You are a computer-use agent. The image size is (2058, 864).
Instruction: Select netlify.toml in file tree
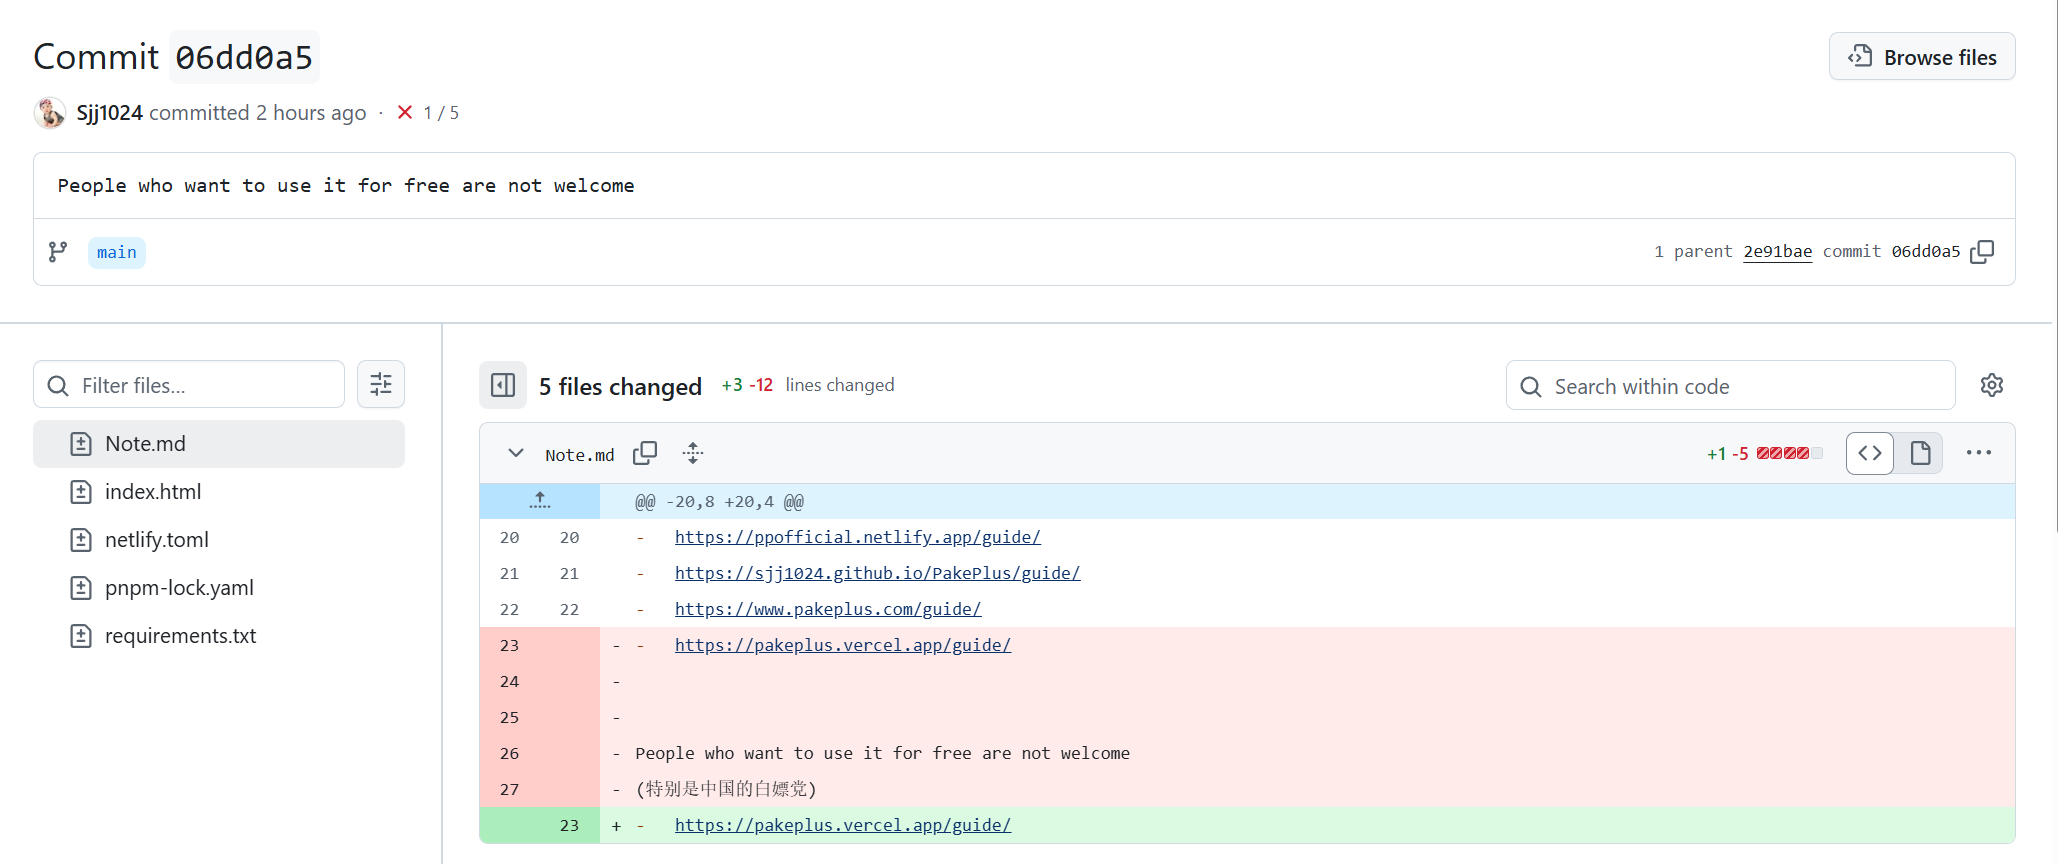pyautogui.click(x=157, y=540)
